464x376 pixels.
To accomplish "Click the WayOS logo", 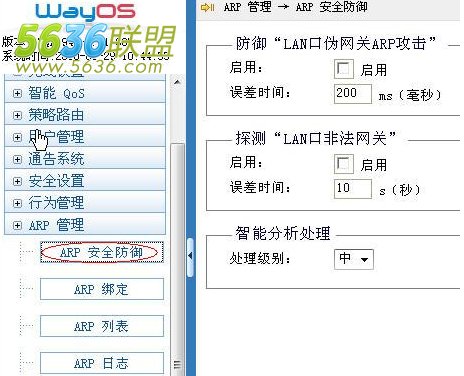I will click(x=85, y=12).
